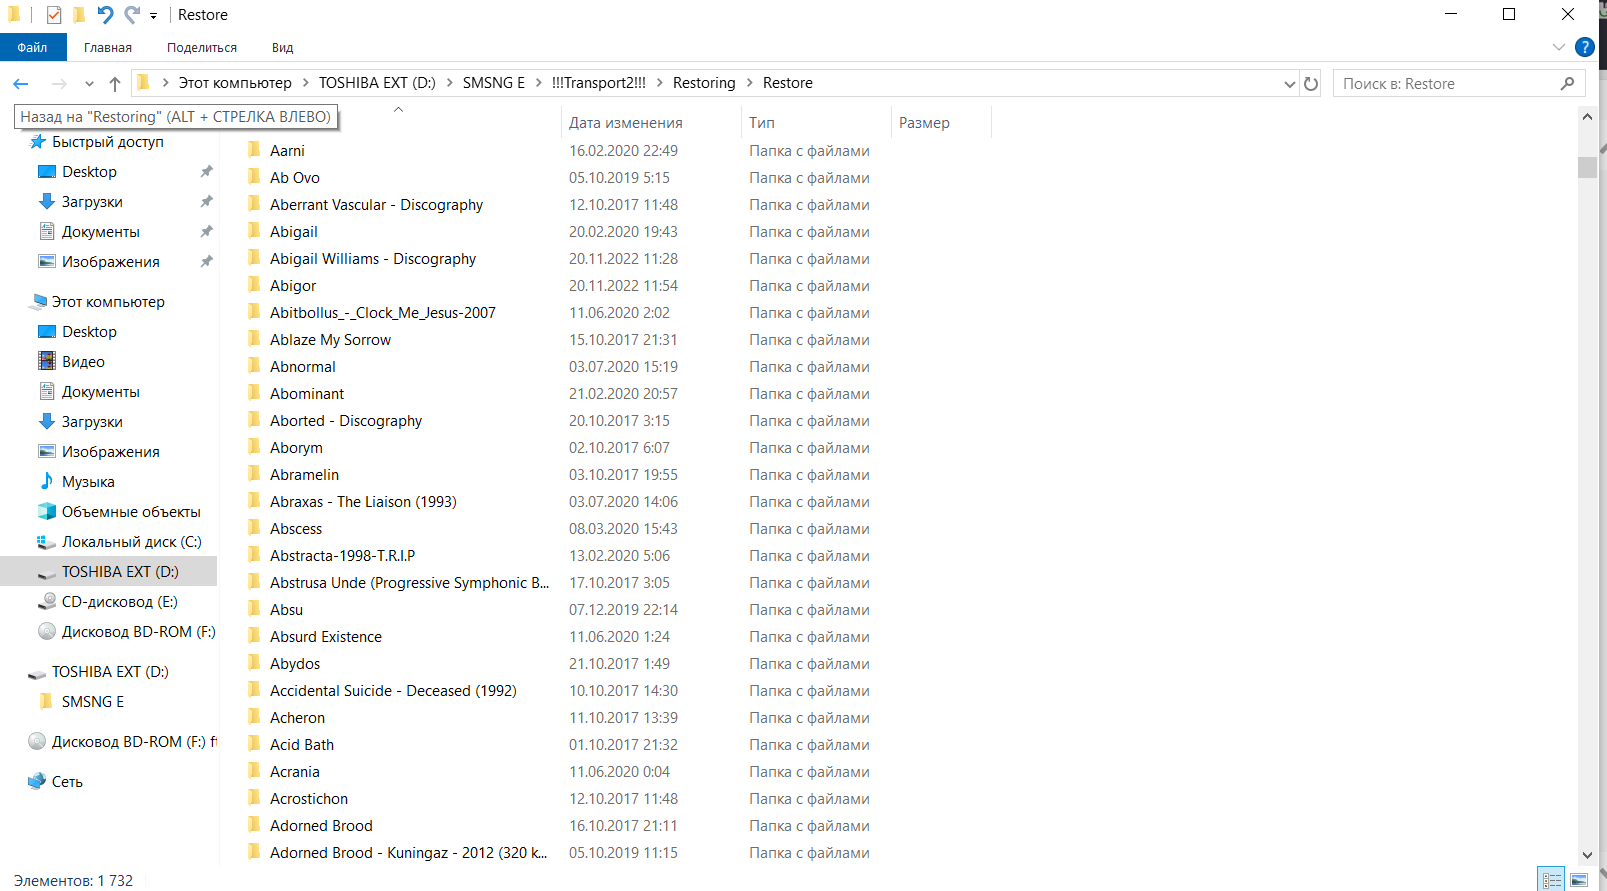Image resolution: width=1607 pixels, height=891 pixels.
Task: Click the Forward navigation arrow
Action: coord(59,84)
